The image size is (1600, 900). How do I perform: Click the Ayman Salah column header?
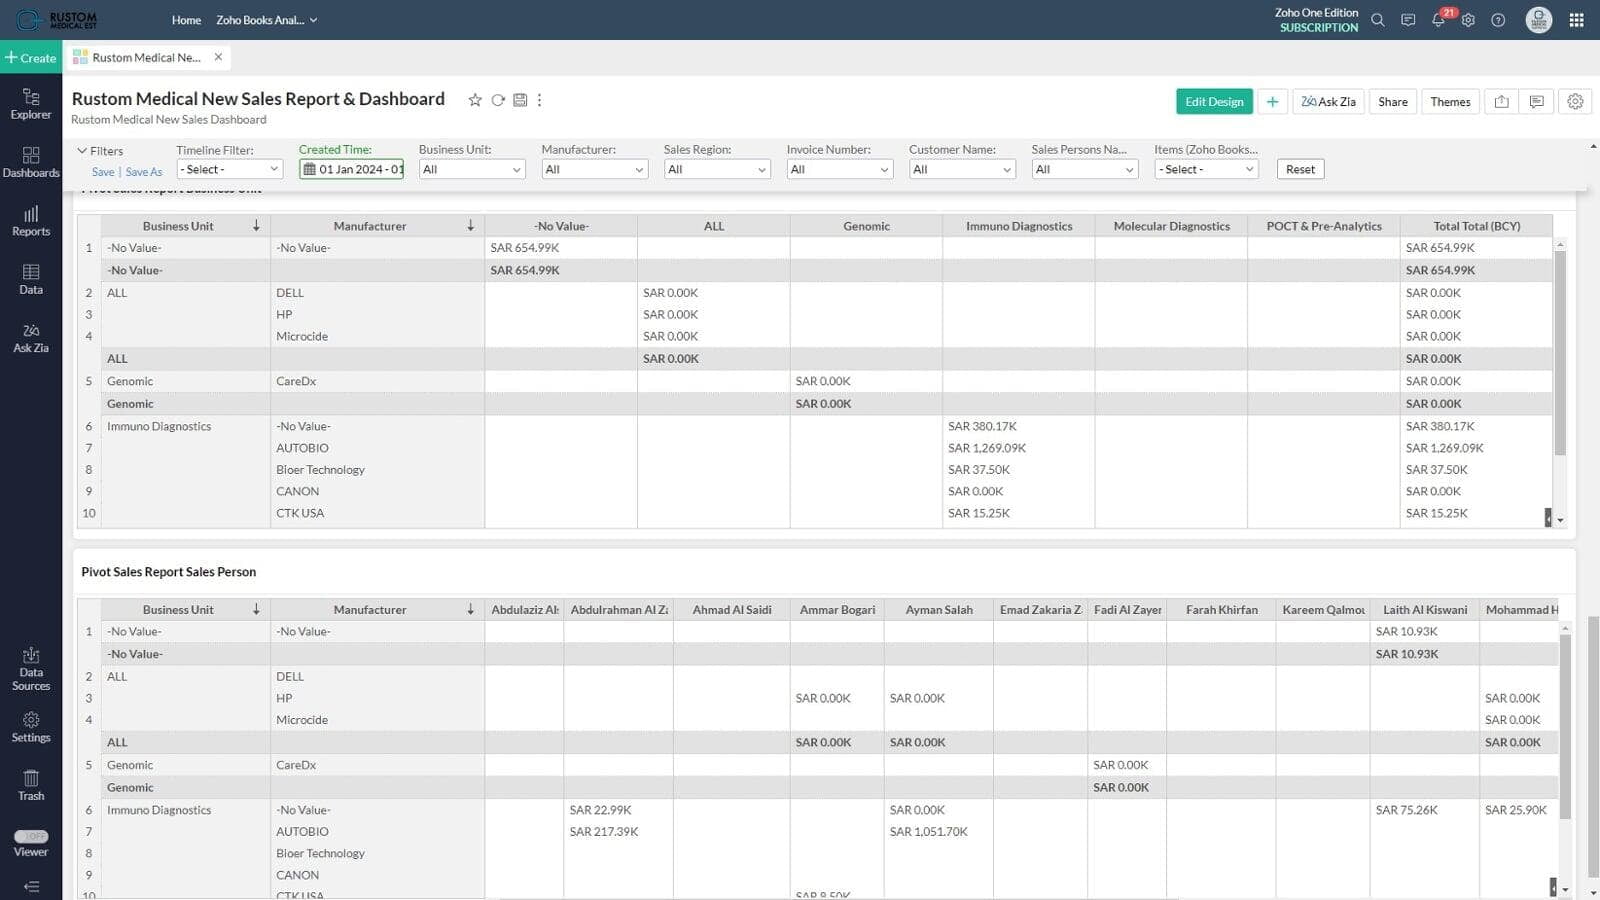click(x=938, y=609)
